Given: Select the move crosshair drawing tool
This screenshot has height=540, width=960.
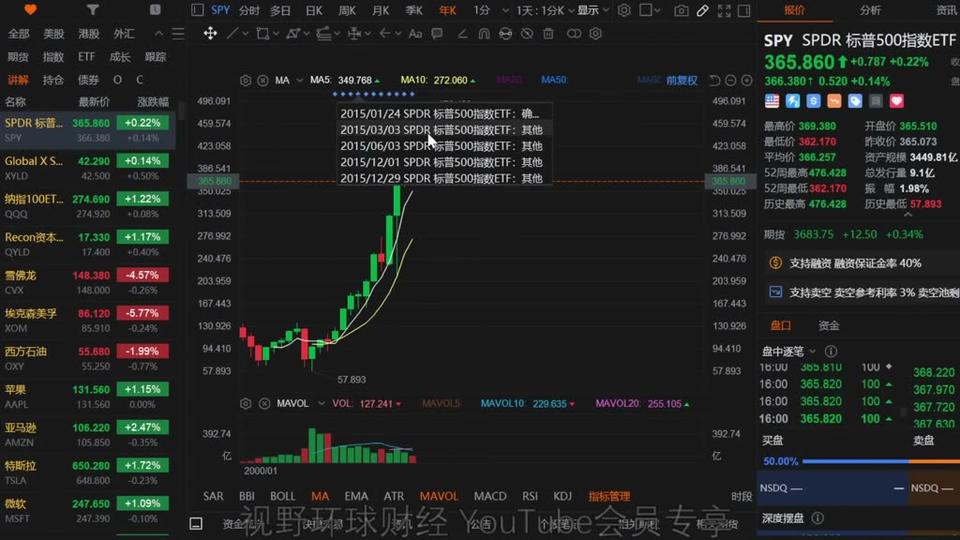Looking at the screenshot, I should pos(210,33).
